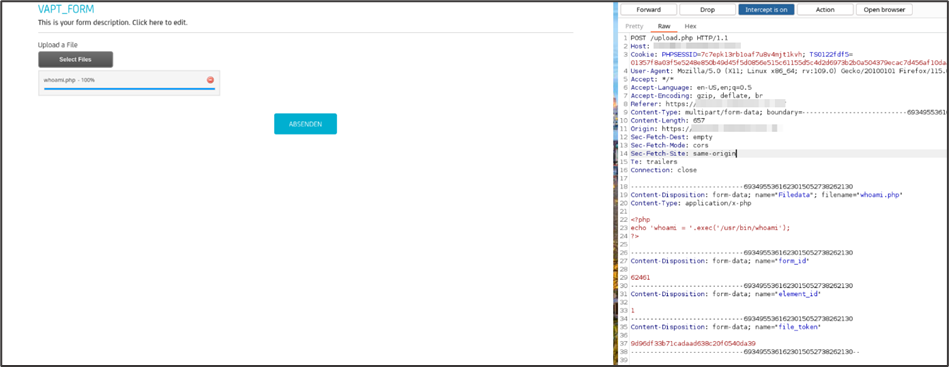Drop the intercepted request

point(707,10)
